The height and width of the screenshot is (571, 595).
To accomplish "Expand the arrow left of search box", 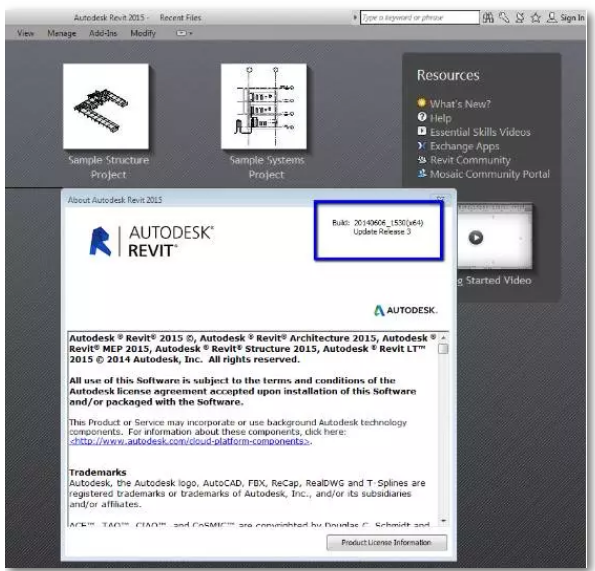I will [x=355, y=17].
